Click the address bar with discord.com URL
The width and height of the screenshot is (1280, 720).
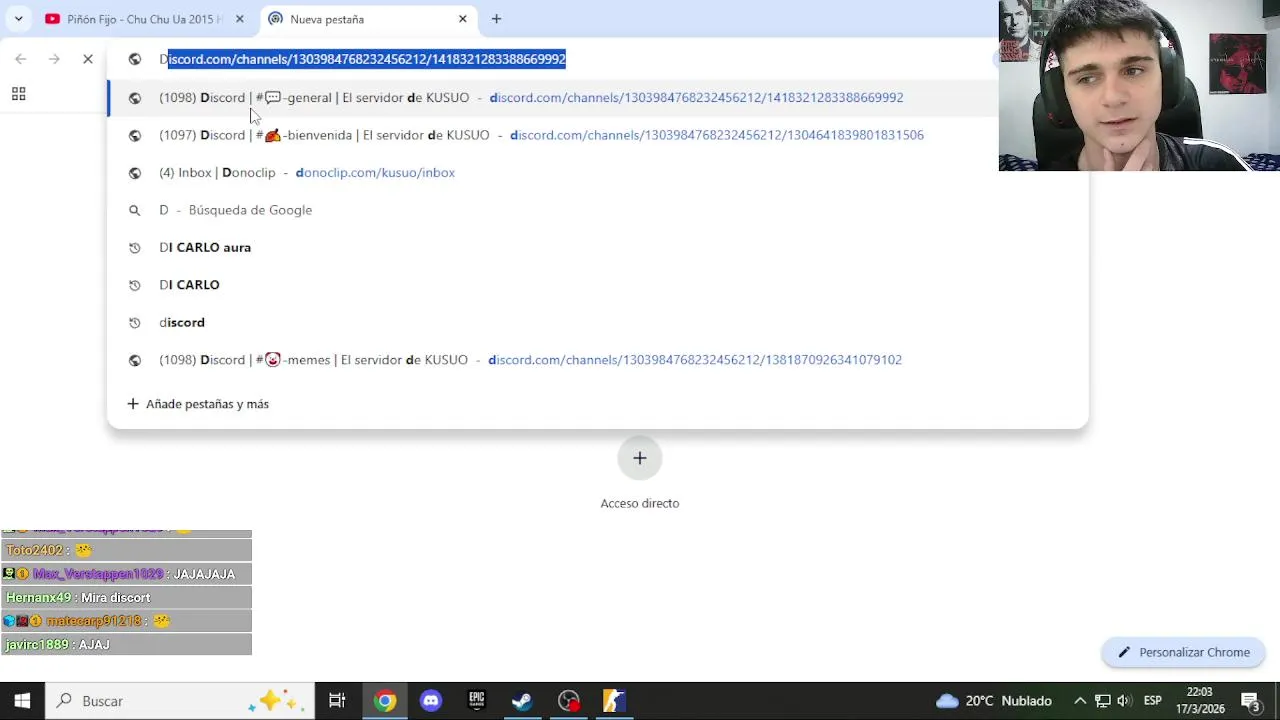pyautogui.click(x=560, y=59)
